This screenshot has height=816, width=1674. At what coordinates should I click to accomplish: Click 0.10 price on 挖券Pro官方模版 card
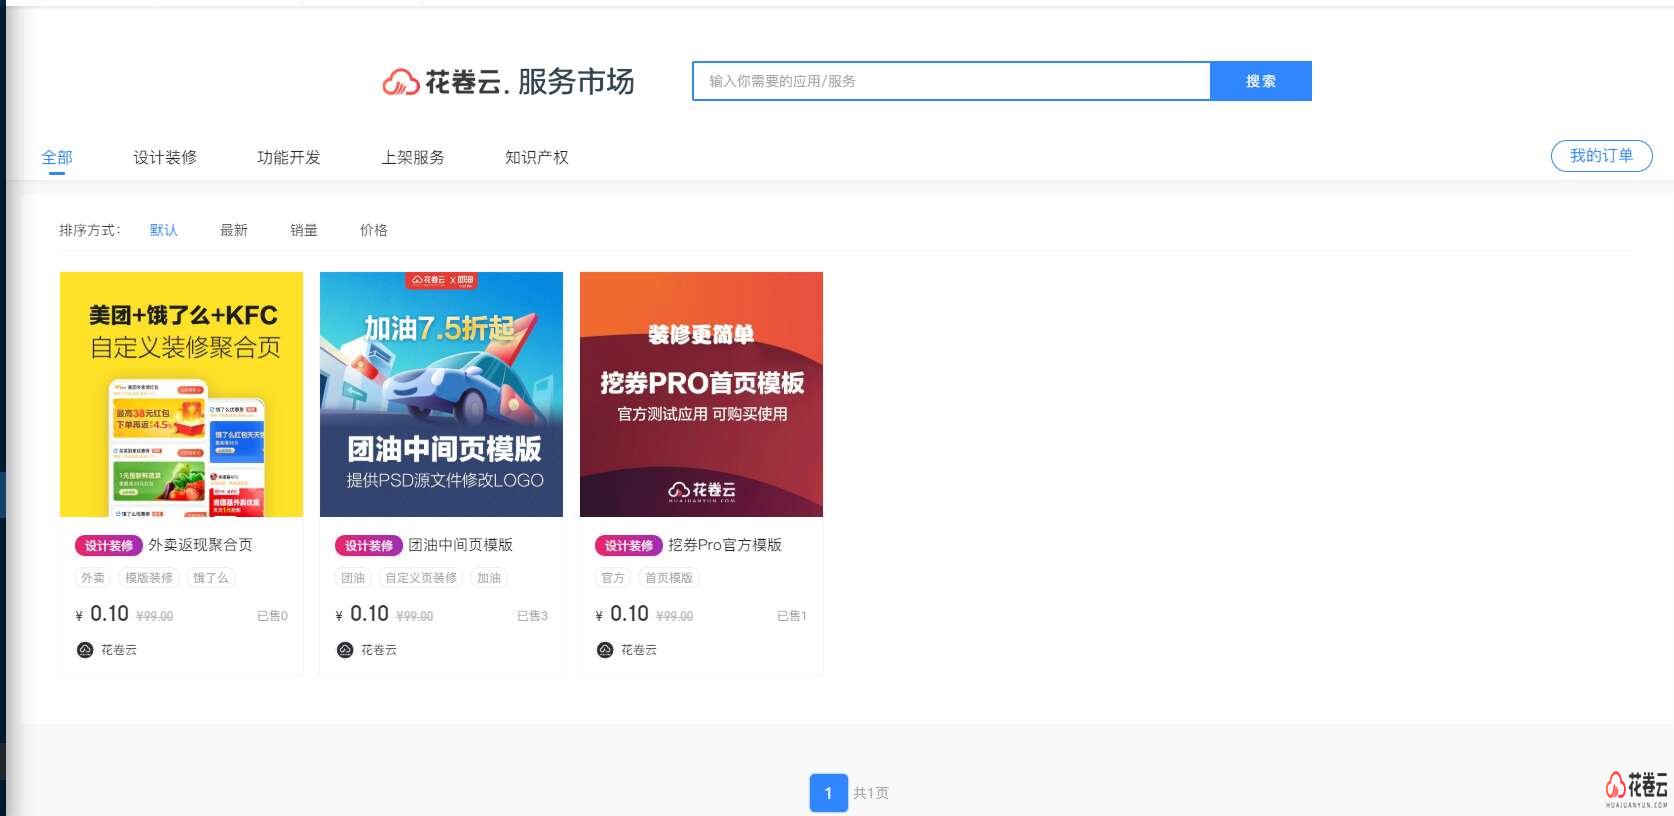click(629, 614)
